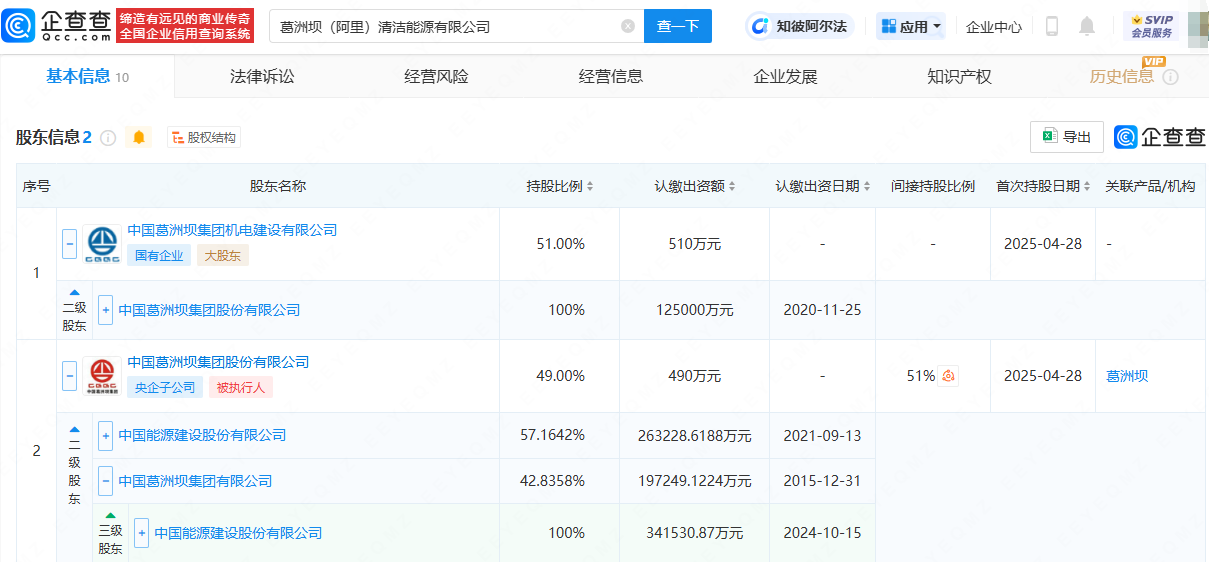
Task: Export the shareholder list with 导出
Action: tap(1067, 137)
